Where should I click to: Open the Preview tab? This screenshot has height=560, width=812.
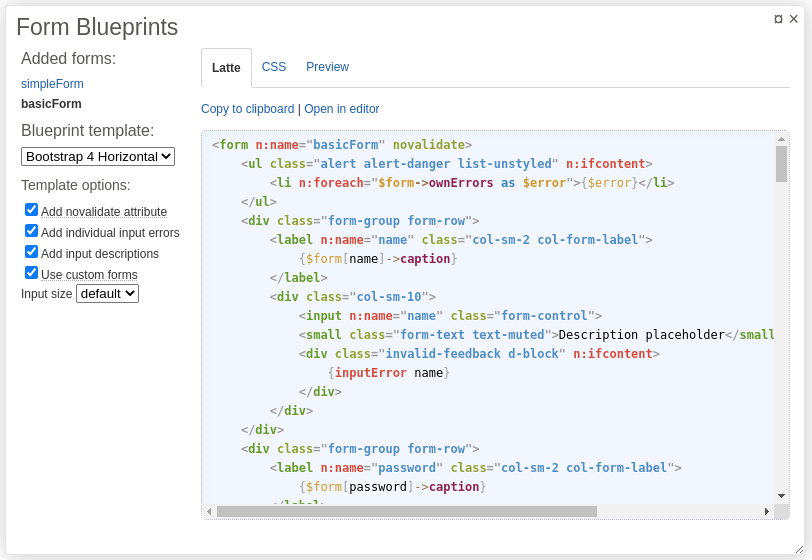[327, 67]
